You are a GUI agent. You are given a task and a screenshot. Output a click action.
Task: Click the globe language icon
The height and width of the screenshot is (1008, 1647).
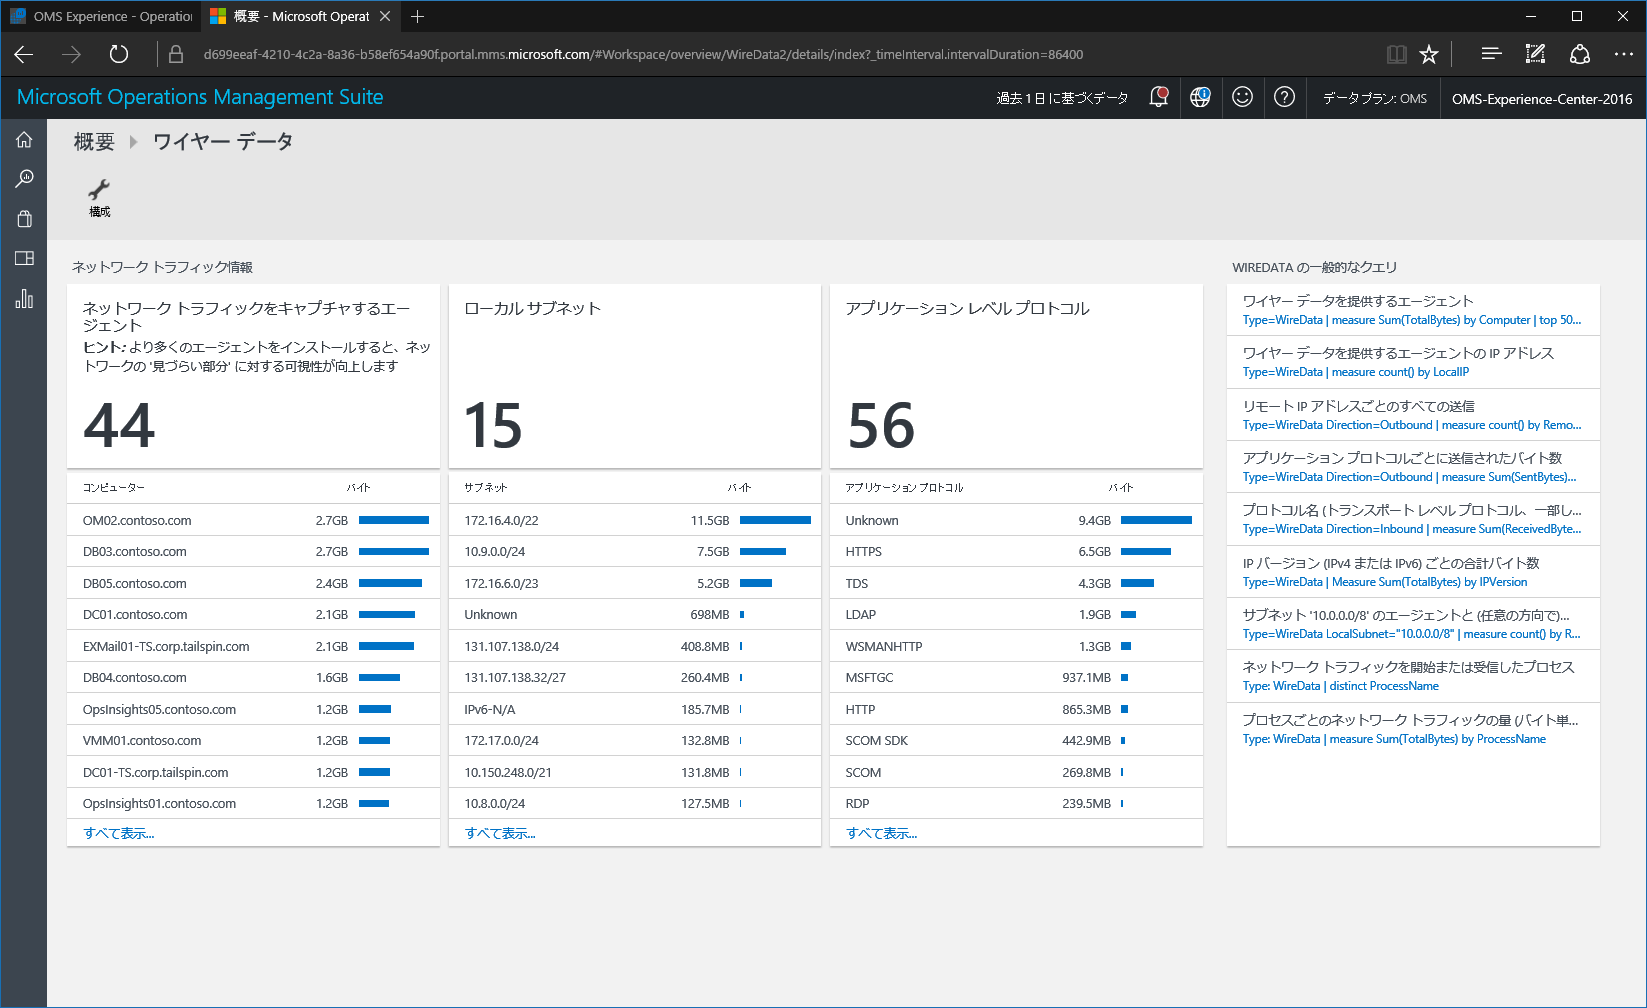coord(1200,97)
